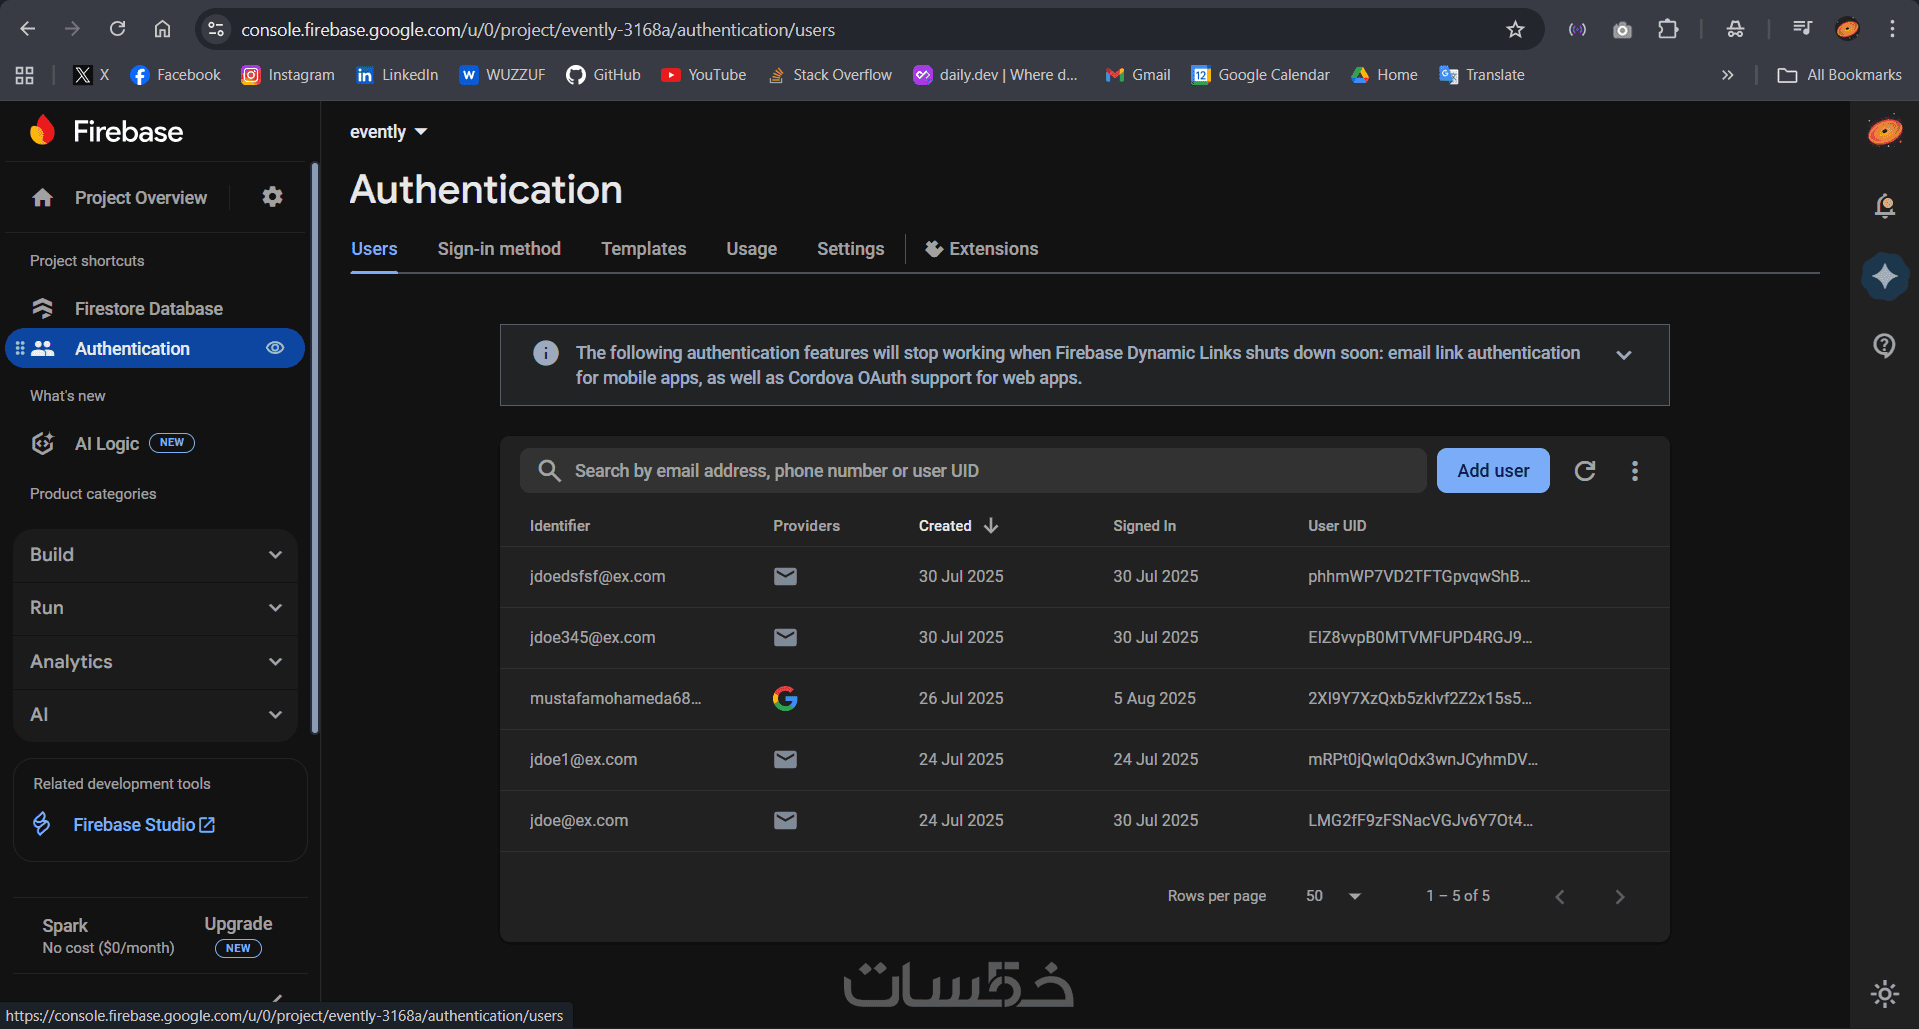1919x1029 pixels.
Task: Open the YouTube bookmark
Action: [703, 75]
